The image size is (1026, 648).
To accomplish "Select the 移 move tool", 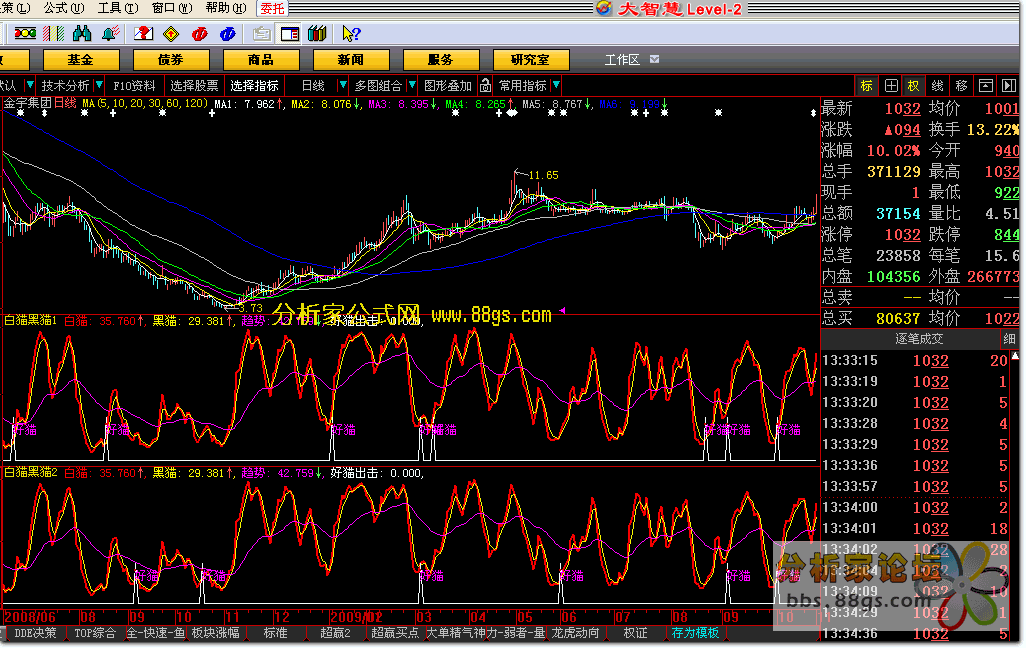I will click(961, 86).
